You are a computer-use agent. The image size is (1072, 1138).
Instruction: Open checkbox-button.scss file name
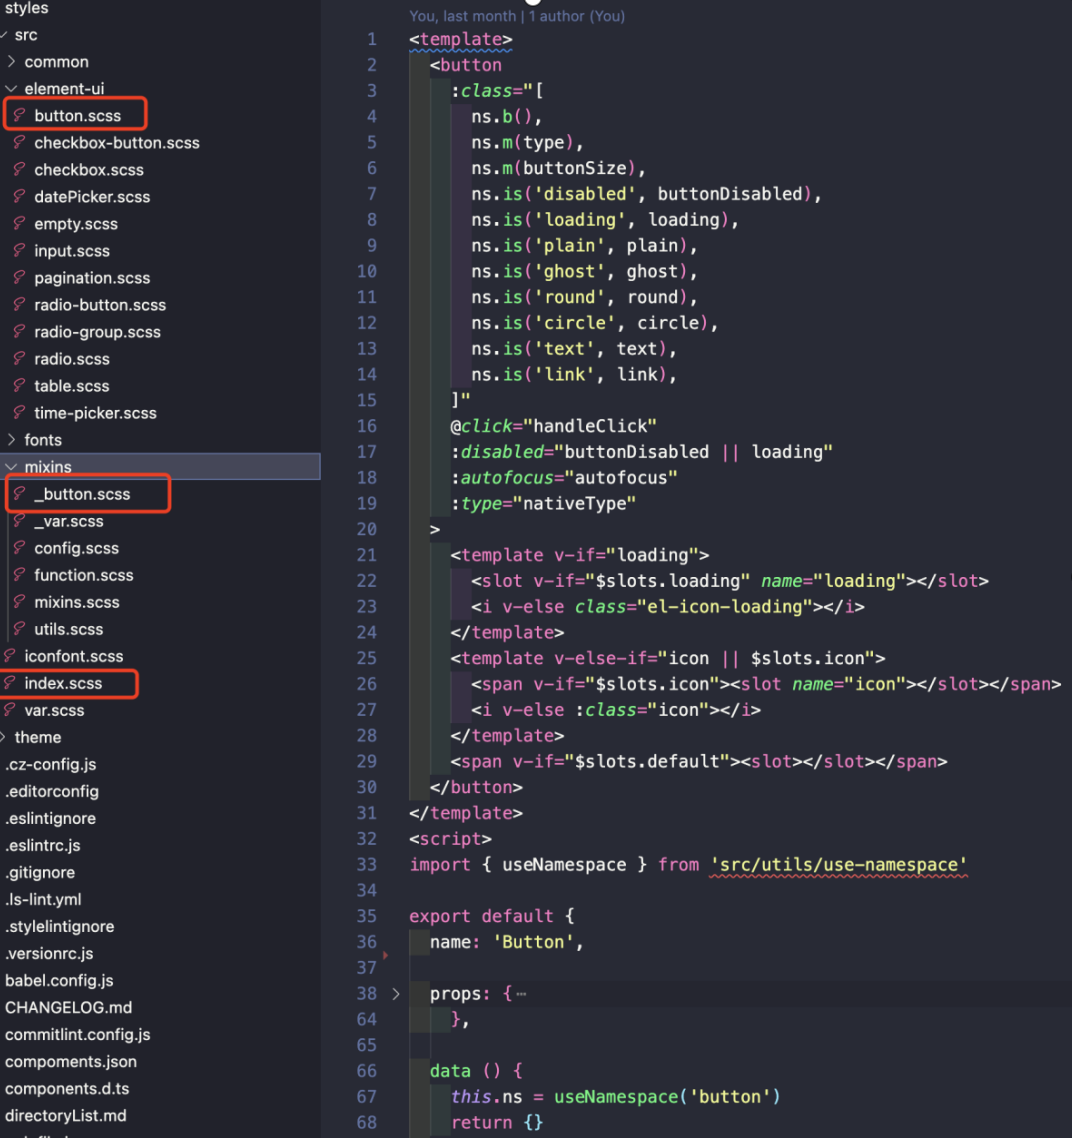(117, 143)
